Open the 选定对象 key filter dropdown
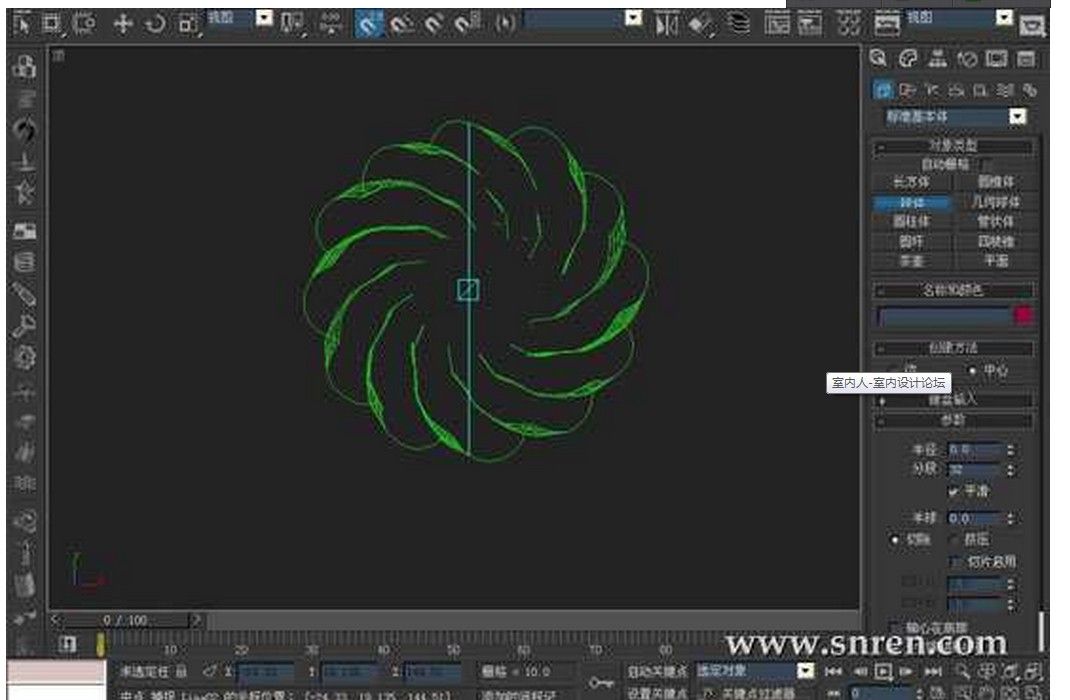The height and width of the screenshot is (700, 1070). click(x=755, y=671)
